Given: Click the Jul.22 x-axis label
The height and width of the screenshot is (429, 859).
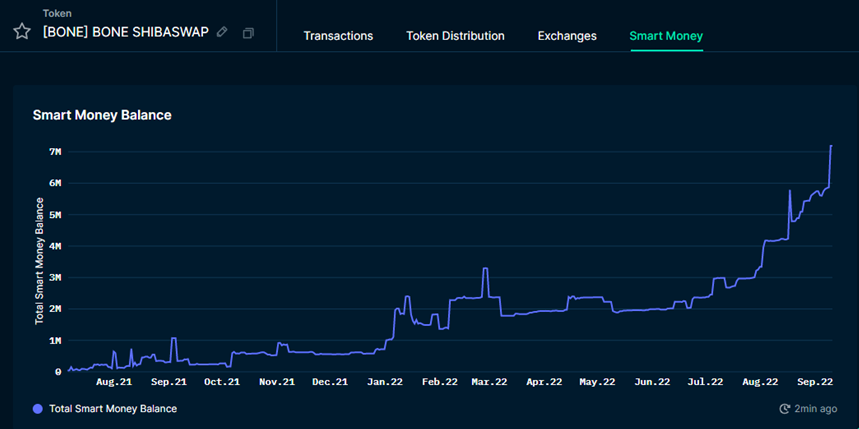Looking at the screenshot, I should pyautogui.click(x=705, y=381).
